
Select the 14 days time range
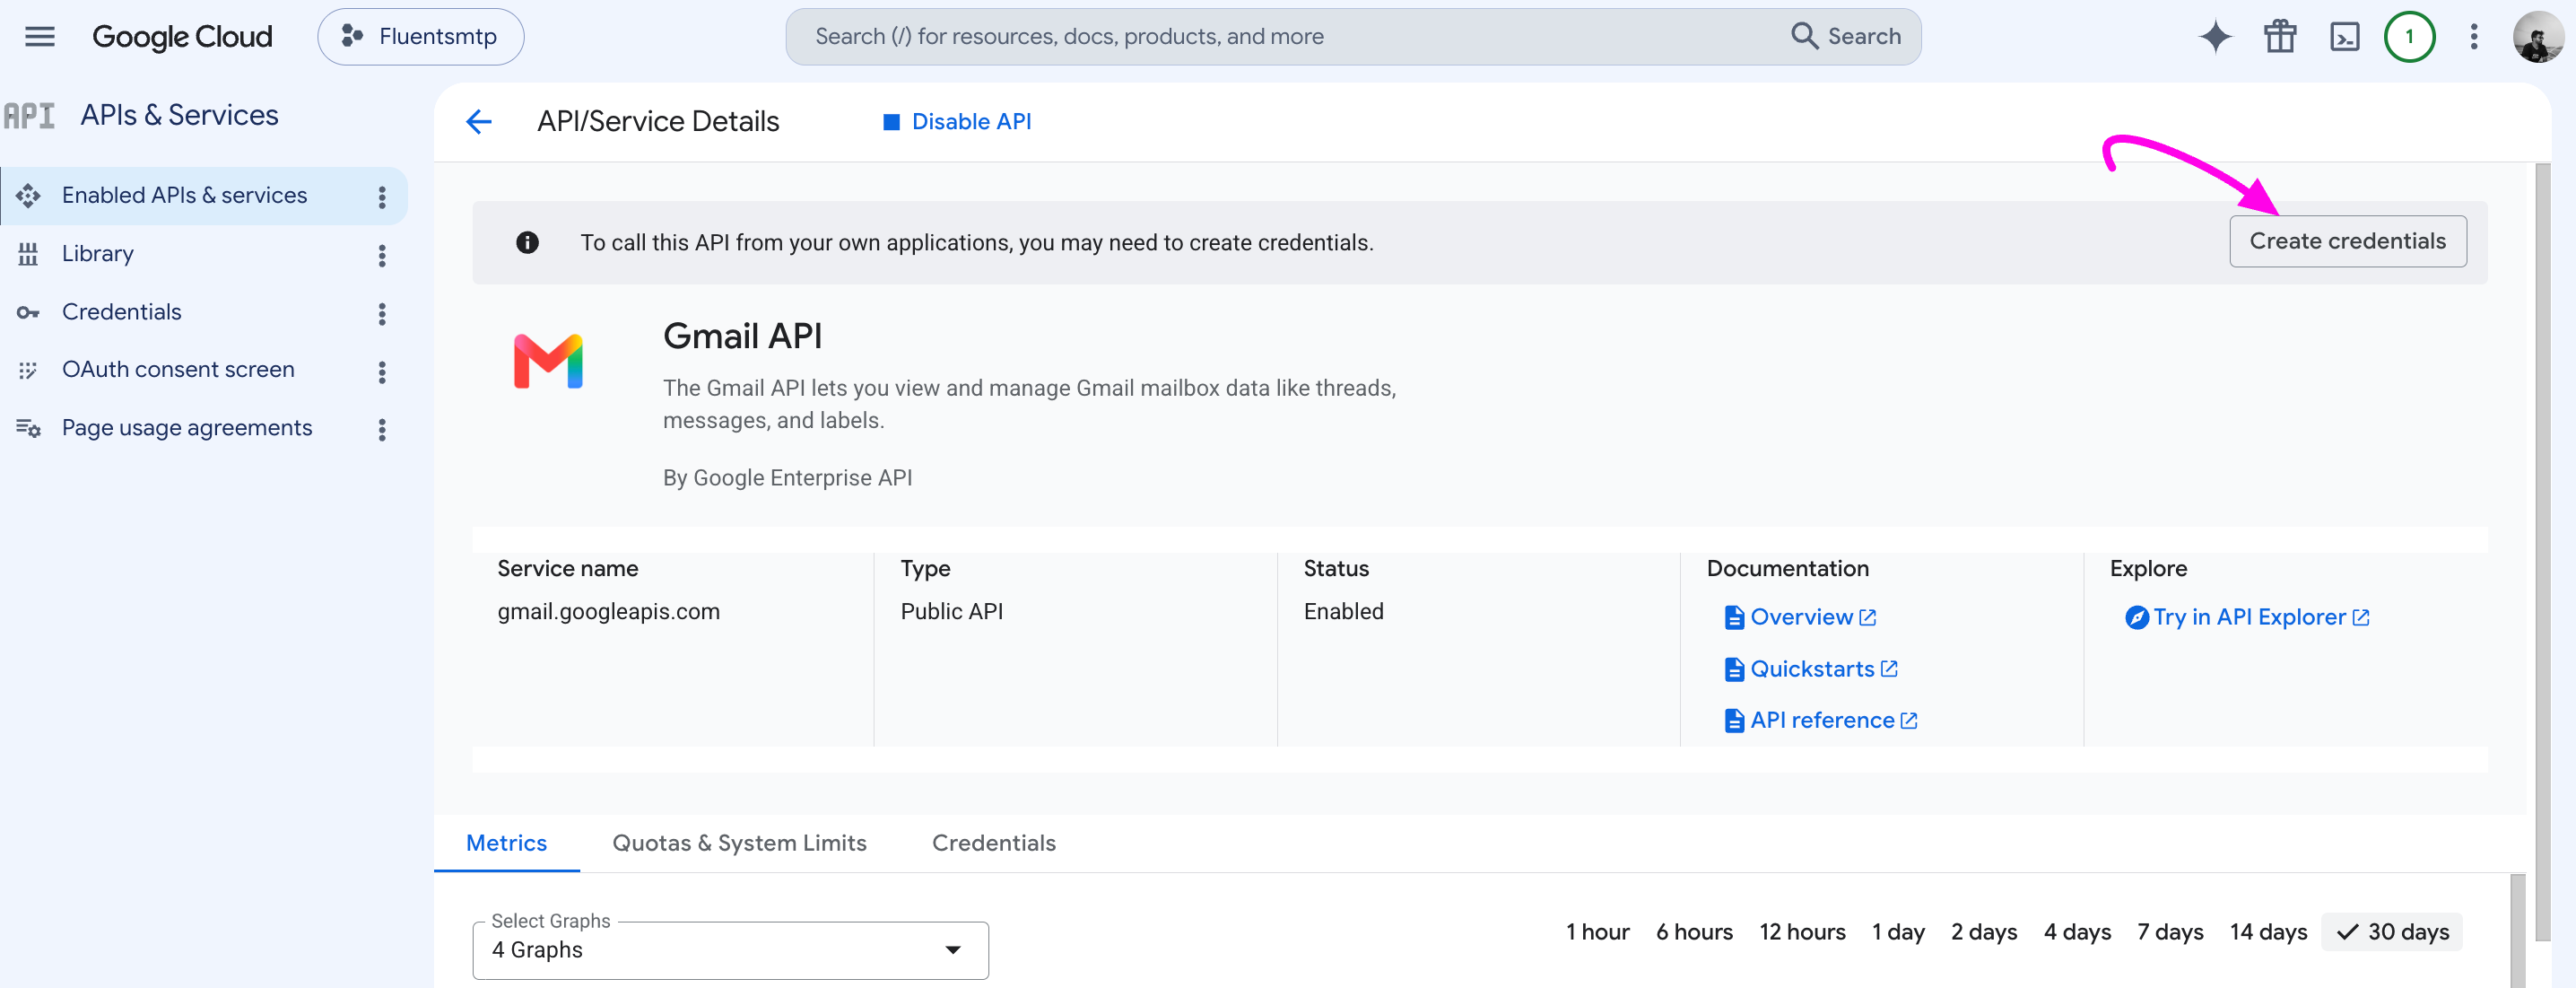2268,932
